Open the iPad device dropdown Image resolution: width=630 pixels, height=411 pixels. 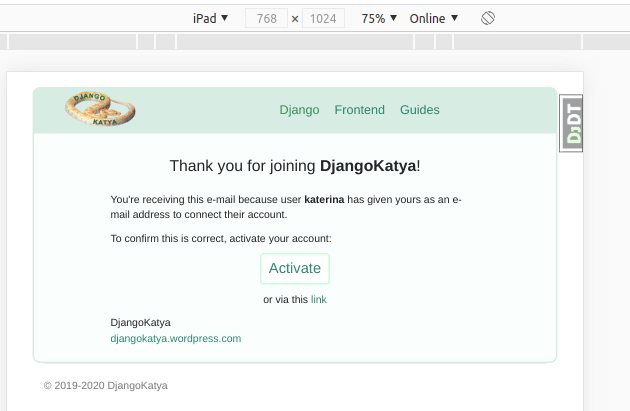tap(210, 18)
